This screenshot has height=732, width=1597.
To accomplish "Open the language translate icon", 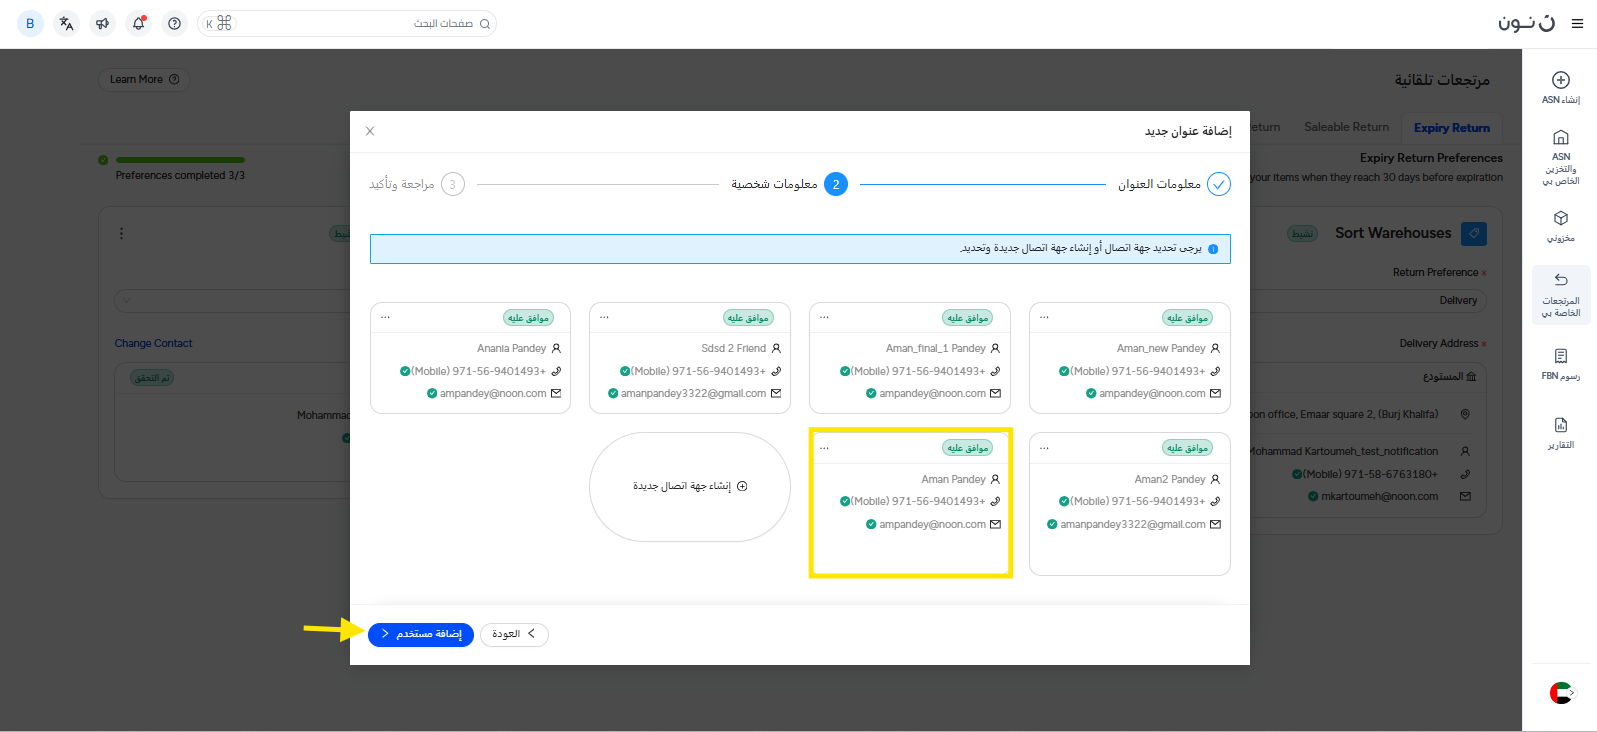I will 66,23.
